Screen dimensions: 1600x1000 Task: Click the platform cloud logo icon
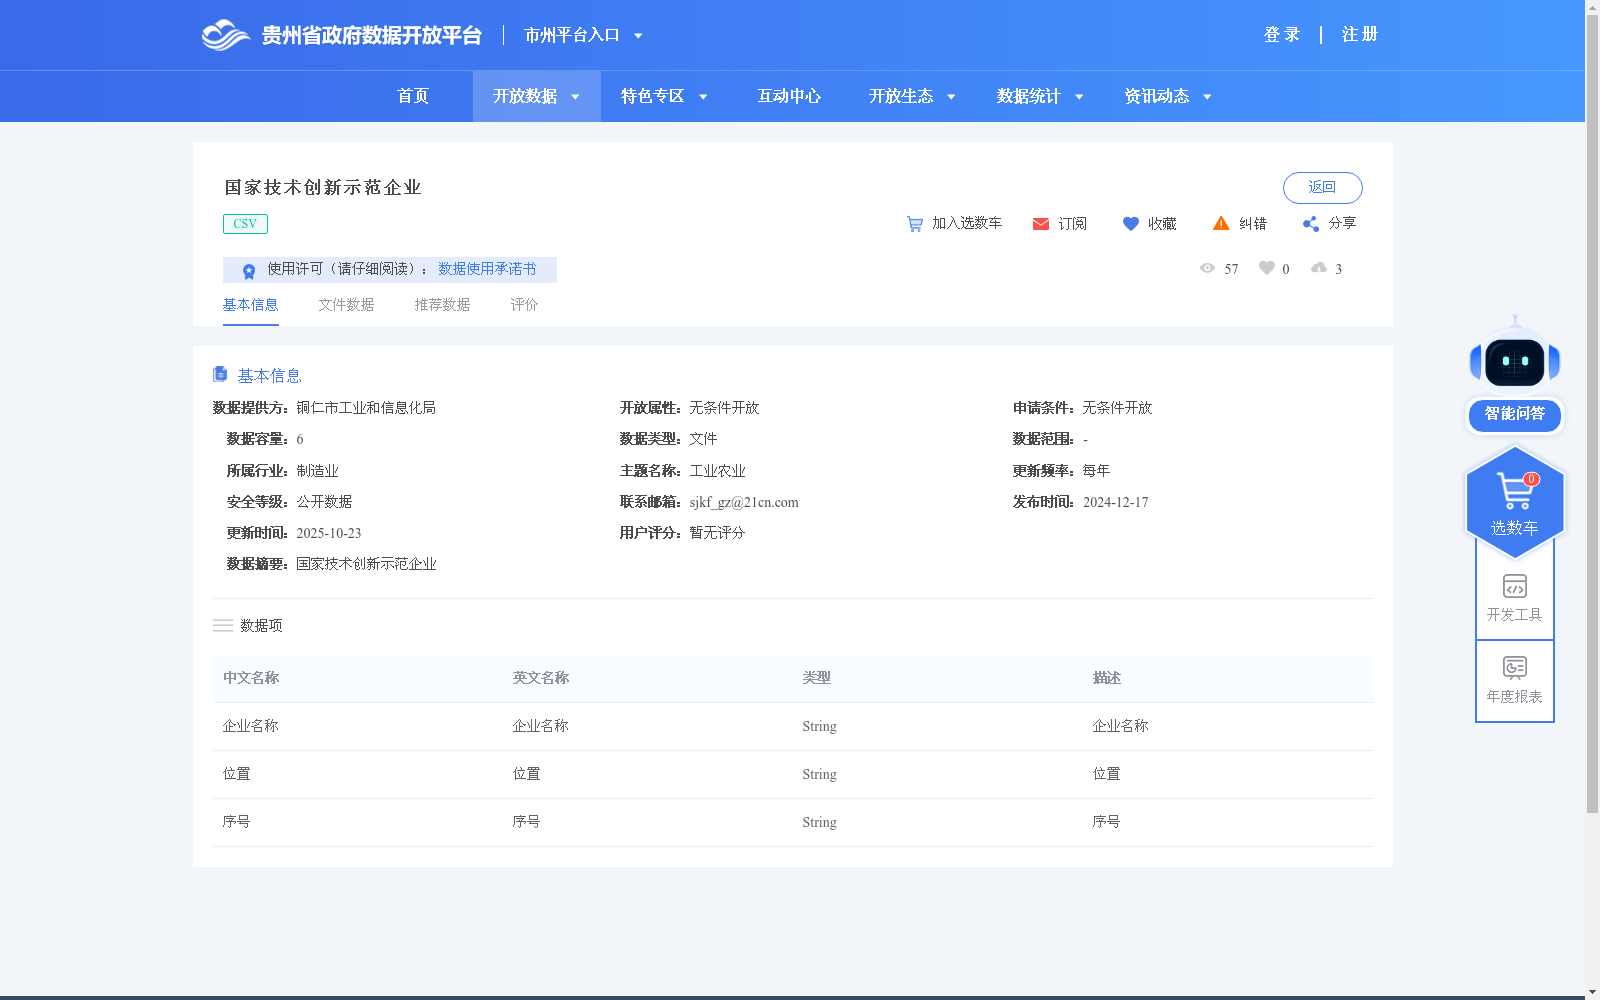click(225, 35)
